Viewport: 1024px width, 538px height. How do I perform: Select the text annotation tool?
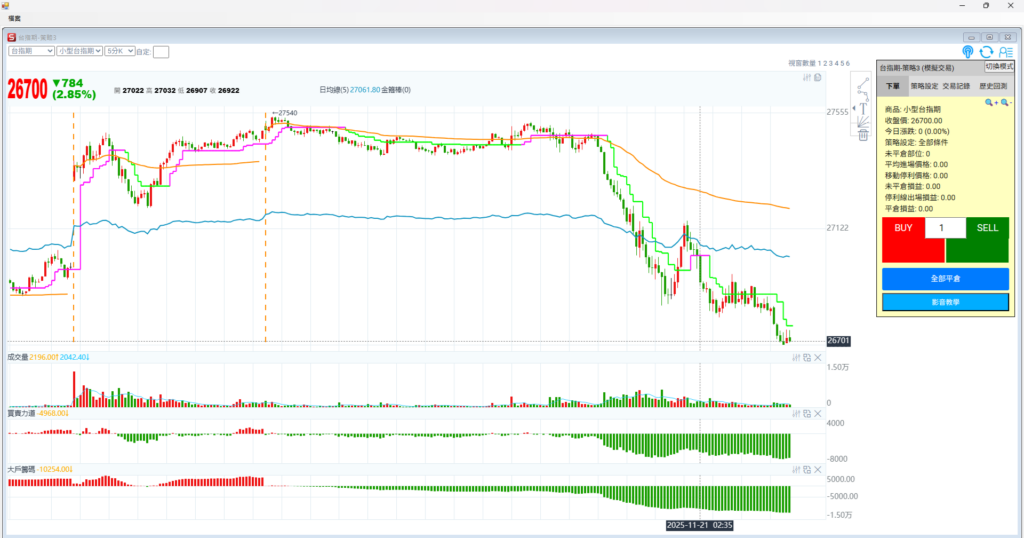[863, 107]
